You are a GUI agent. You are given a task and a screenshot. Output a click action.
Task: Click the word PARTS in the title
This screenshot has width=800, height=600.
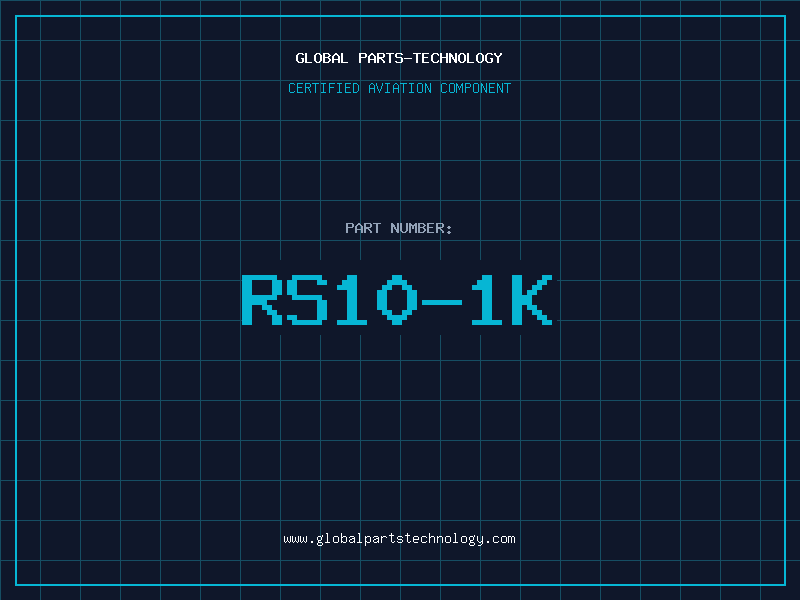[381, 58]
